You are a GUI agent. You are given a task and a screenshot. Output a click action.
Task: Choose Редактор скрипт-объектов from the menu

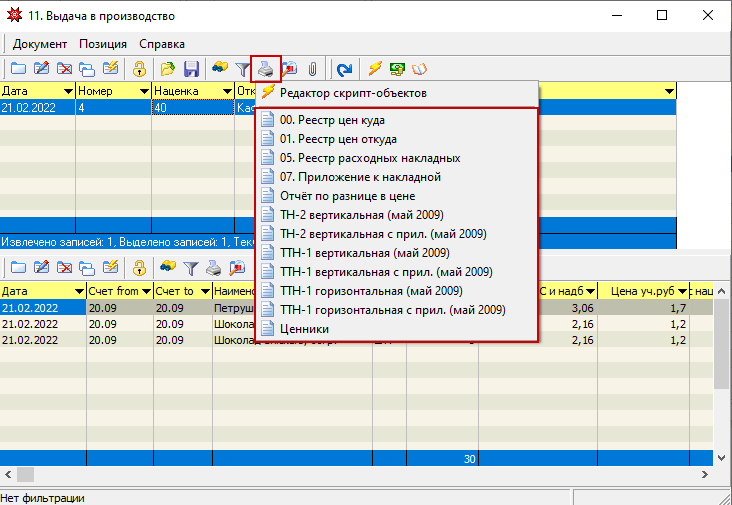point(353,92)
